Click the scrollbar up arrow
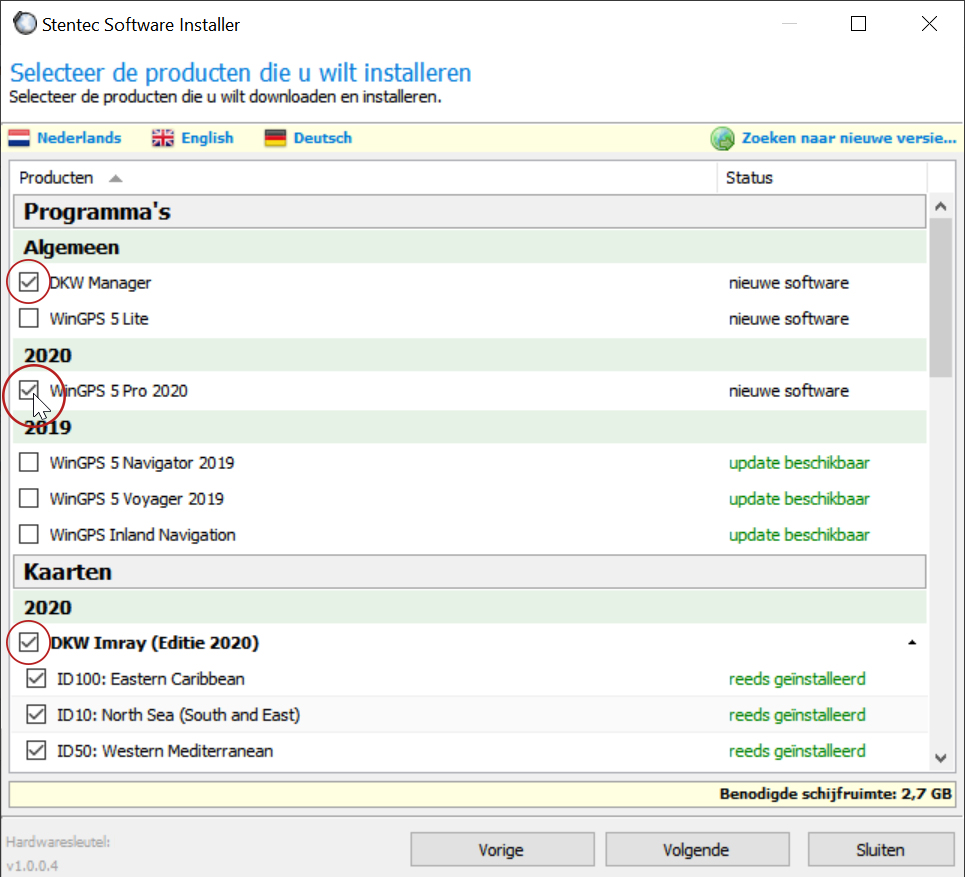This screenshot has height=877, width=965. (940, 207)
